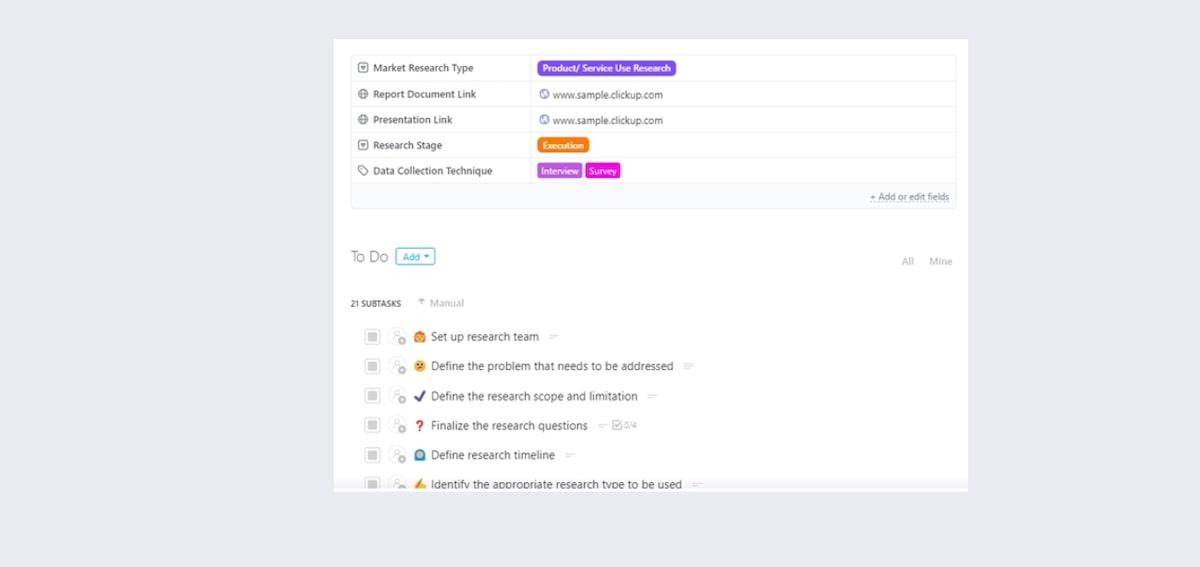Open the Manual sort order selector

pos(441,303)
